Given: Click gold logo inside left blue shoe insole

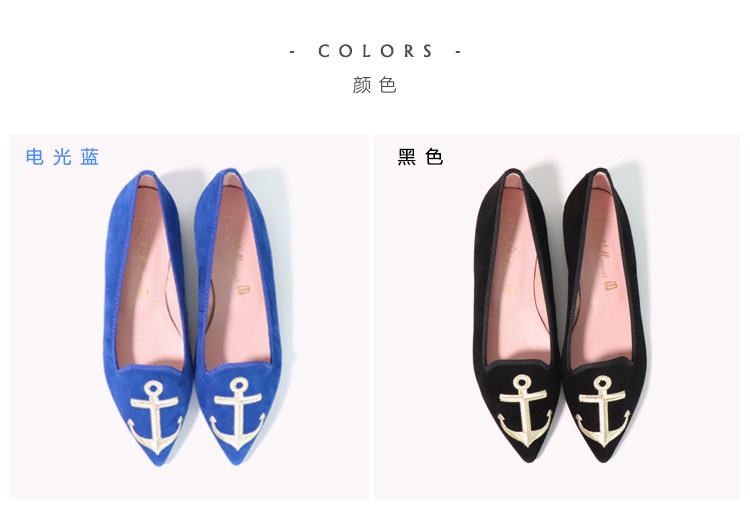Looking at the screenshot, I should click(141, 261).
